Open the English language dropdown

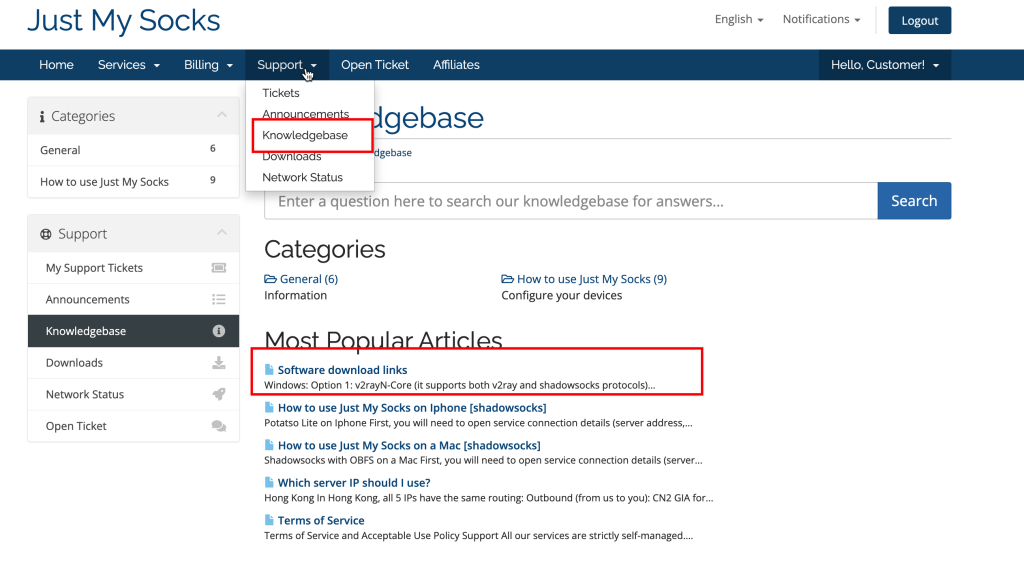739,20
